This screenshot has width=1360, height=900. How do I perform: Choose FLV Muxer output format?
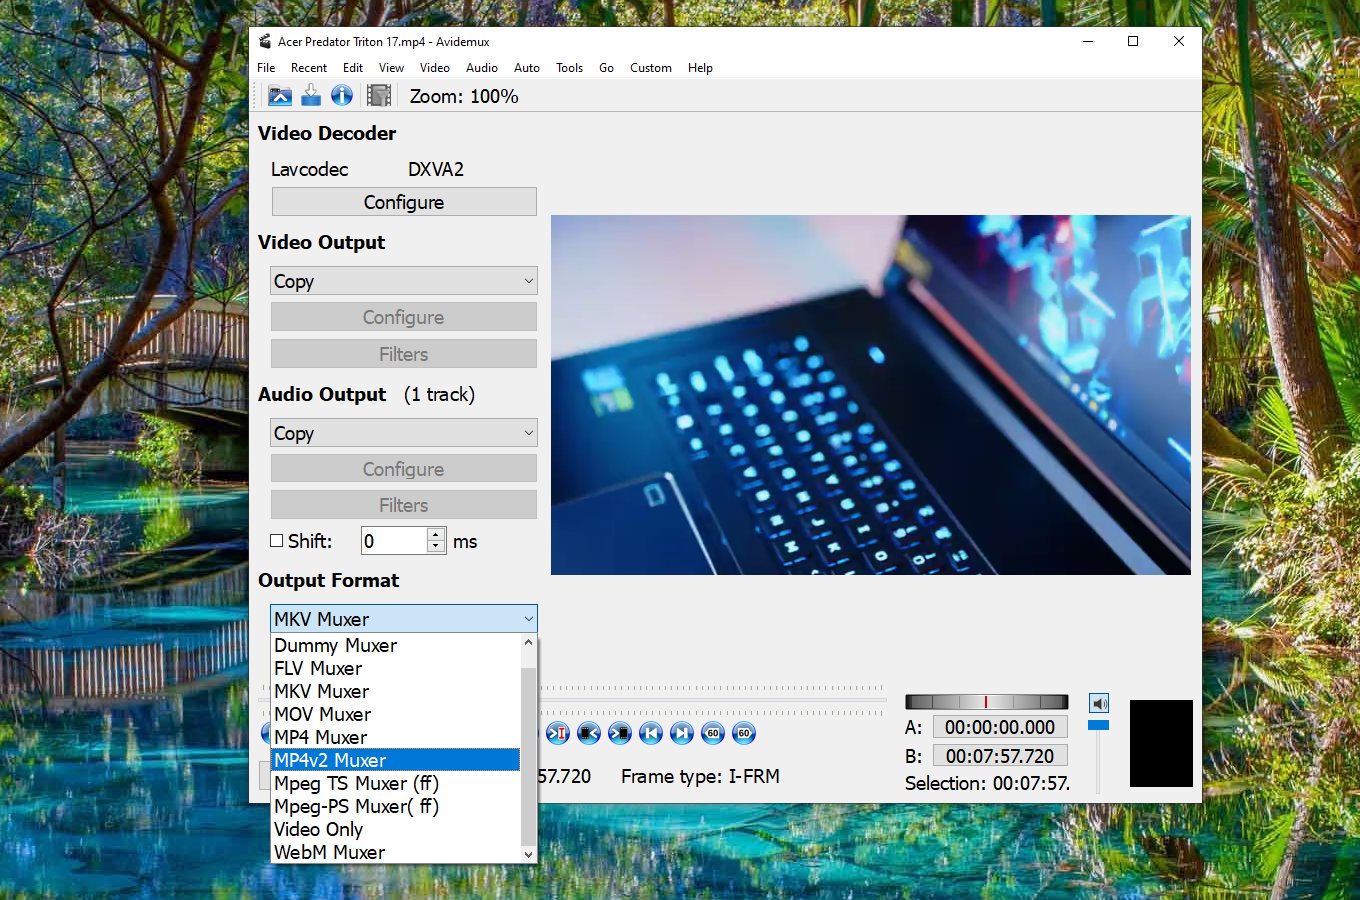[396, 669]
